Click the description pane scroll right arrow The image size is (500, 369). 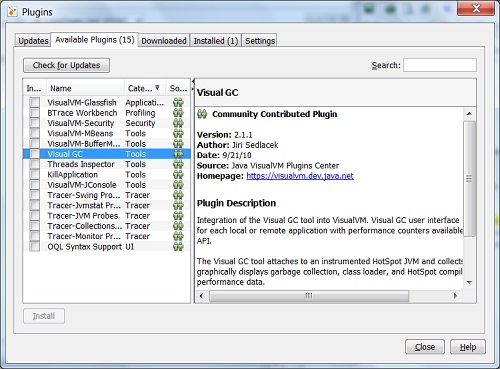tap(455, 296)
